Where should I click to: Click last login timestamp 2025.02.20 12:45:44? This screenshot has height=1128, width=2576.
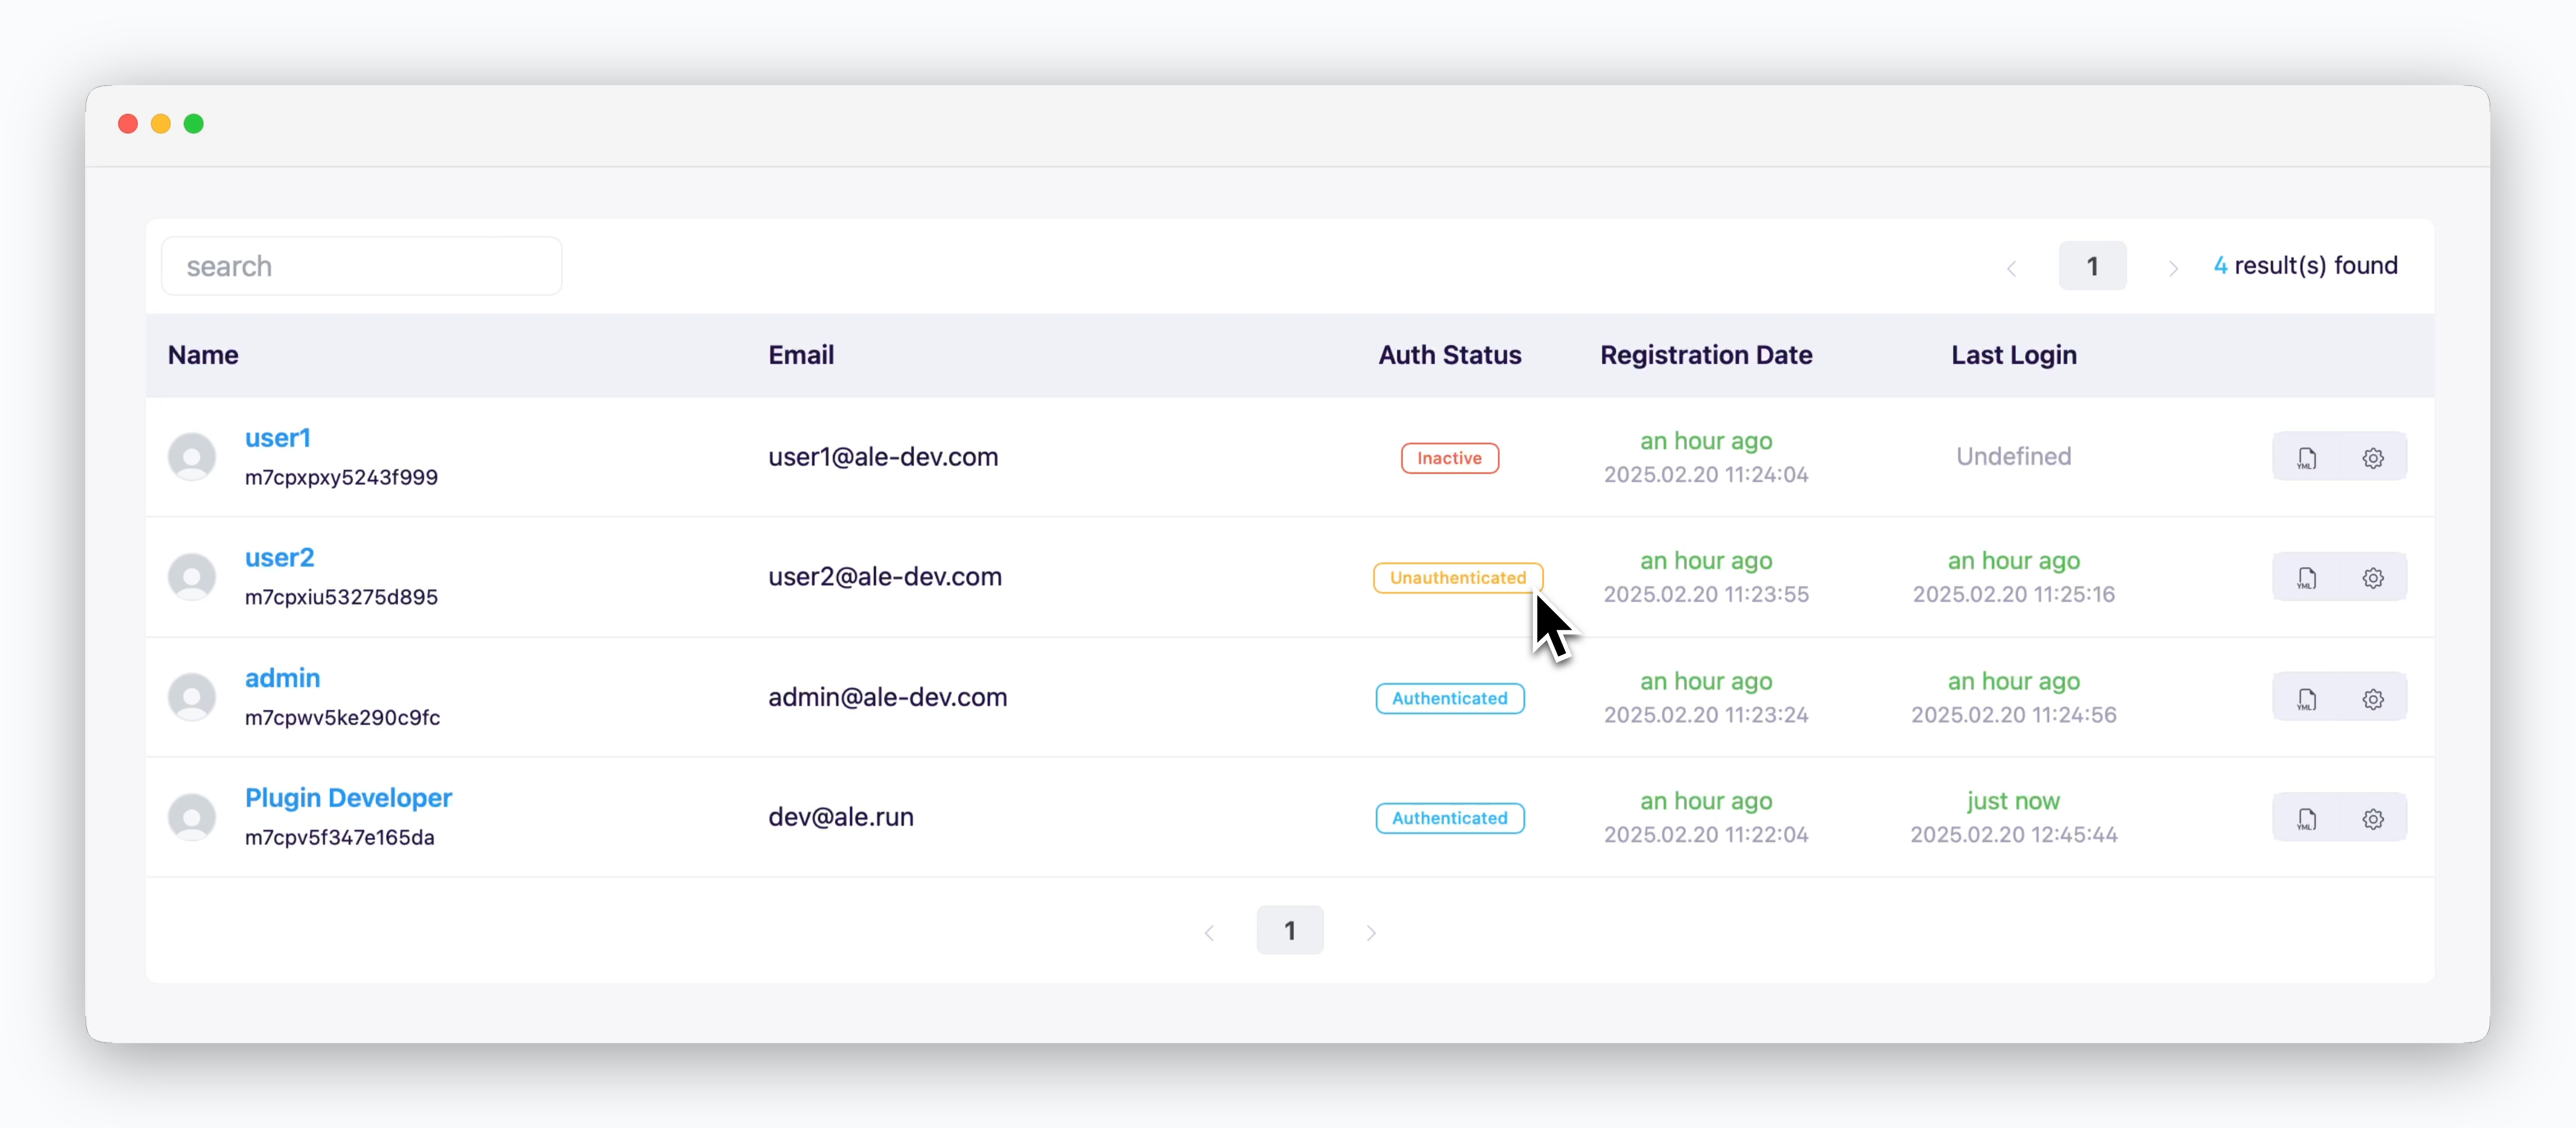click(2014, 835)
